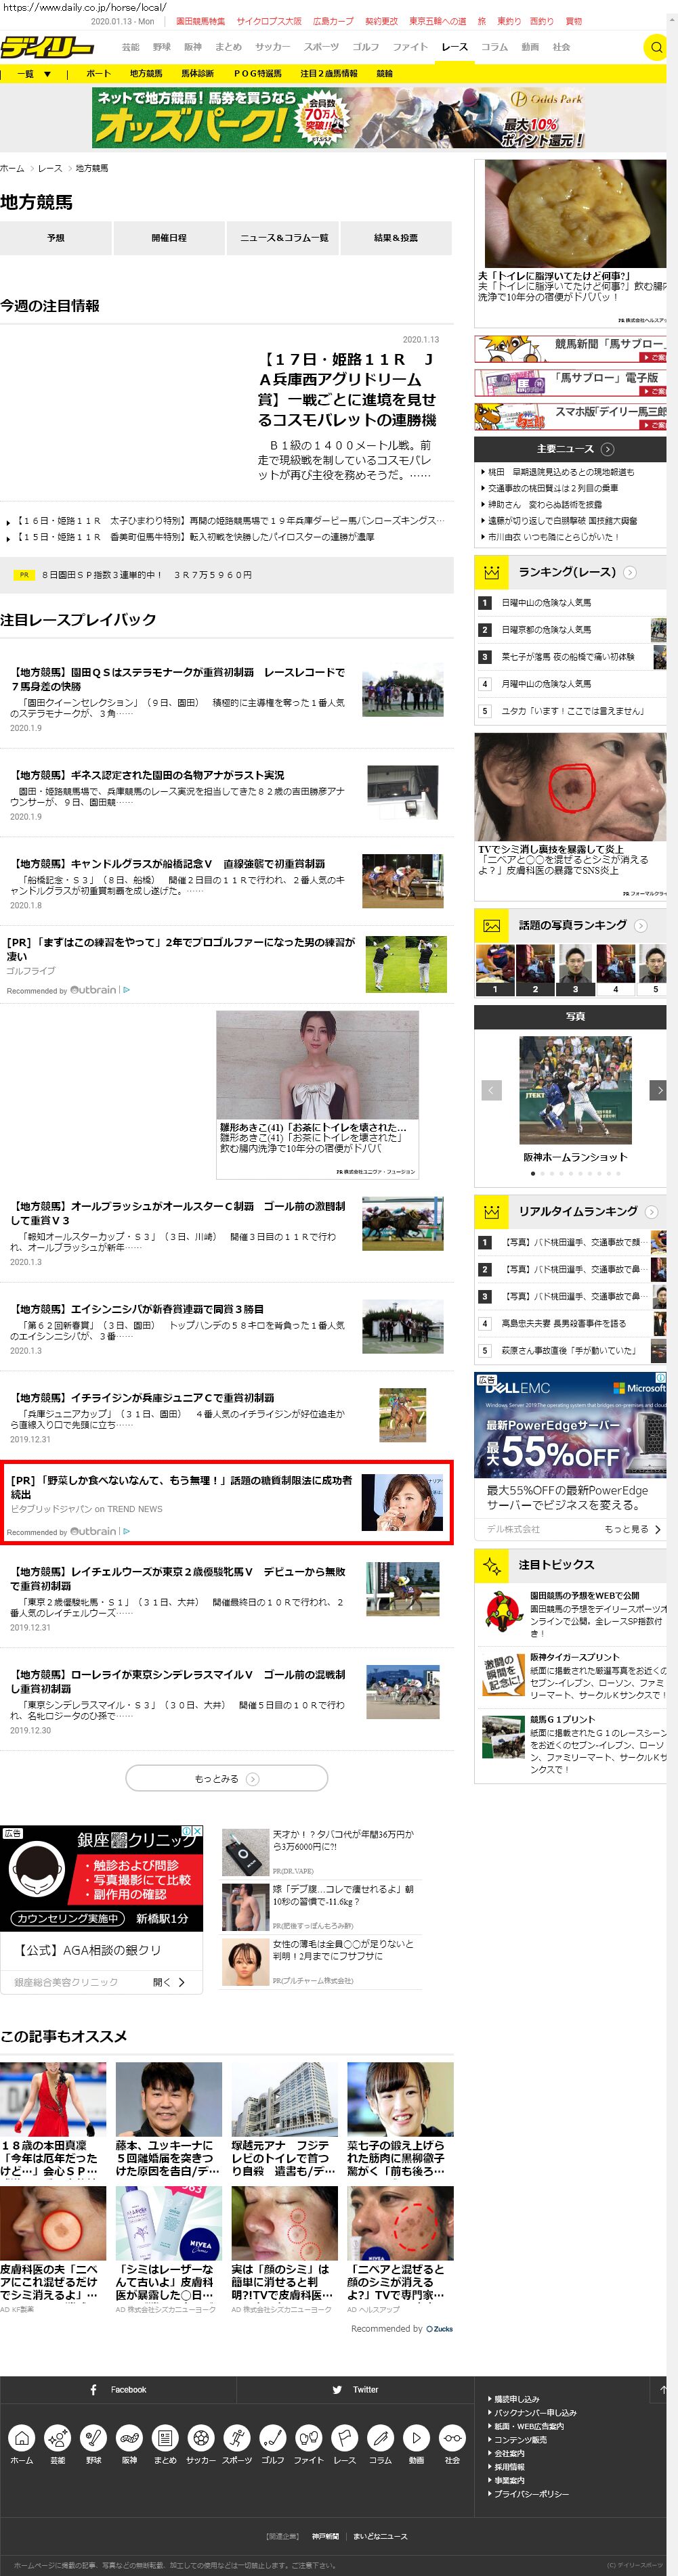Open article キャンドルグラスが船橋記念Ｖ
Screen dimensions: 678x2576
pyautogui.click(x=168, y=863)
